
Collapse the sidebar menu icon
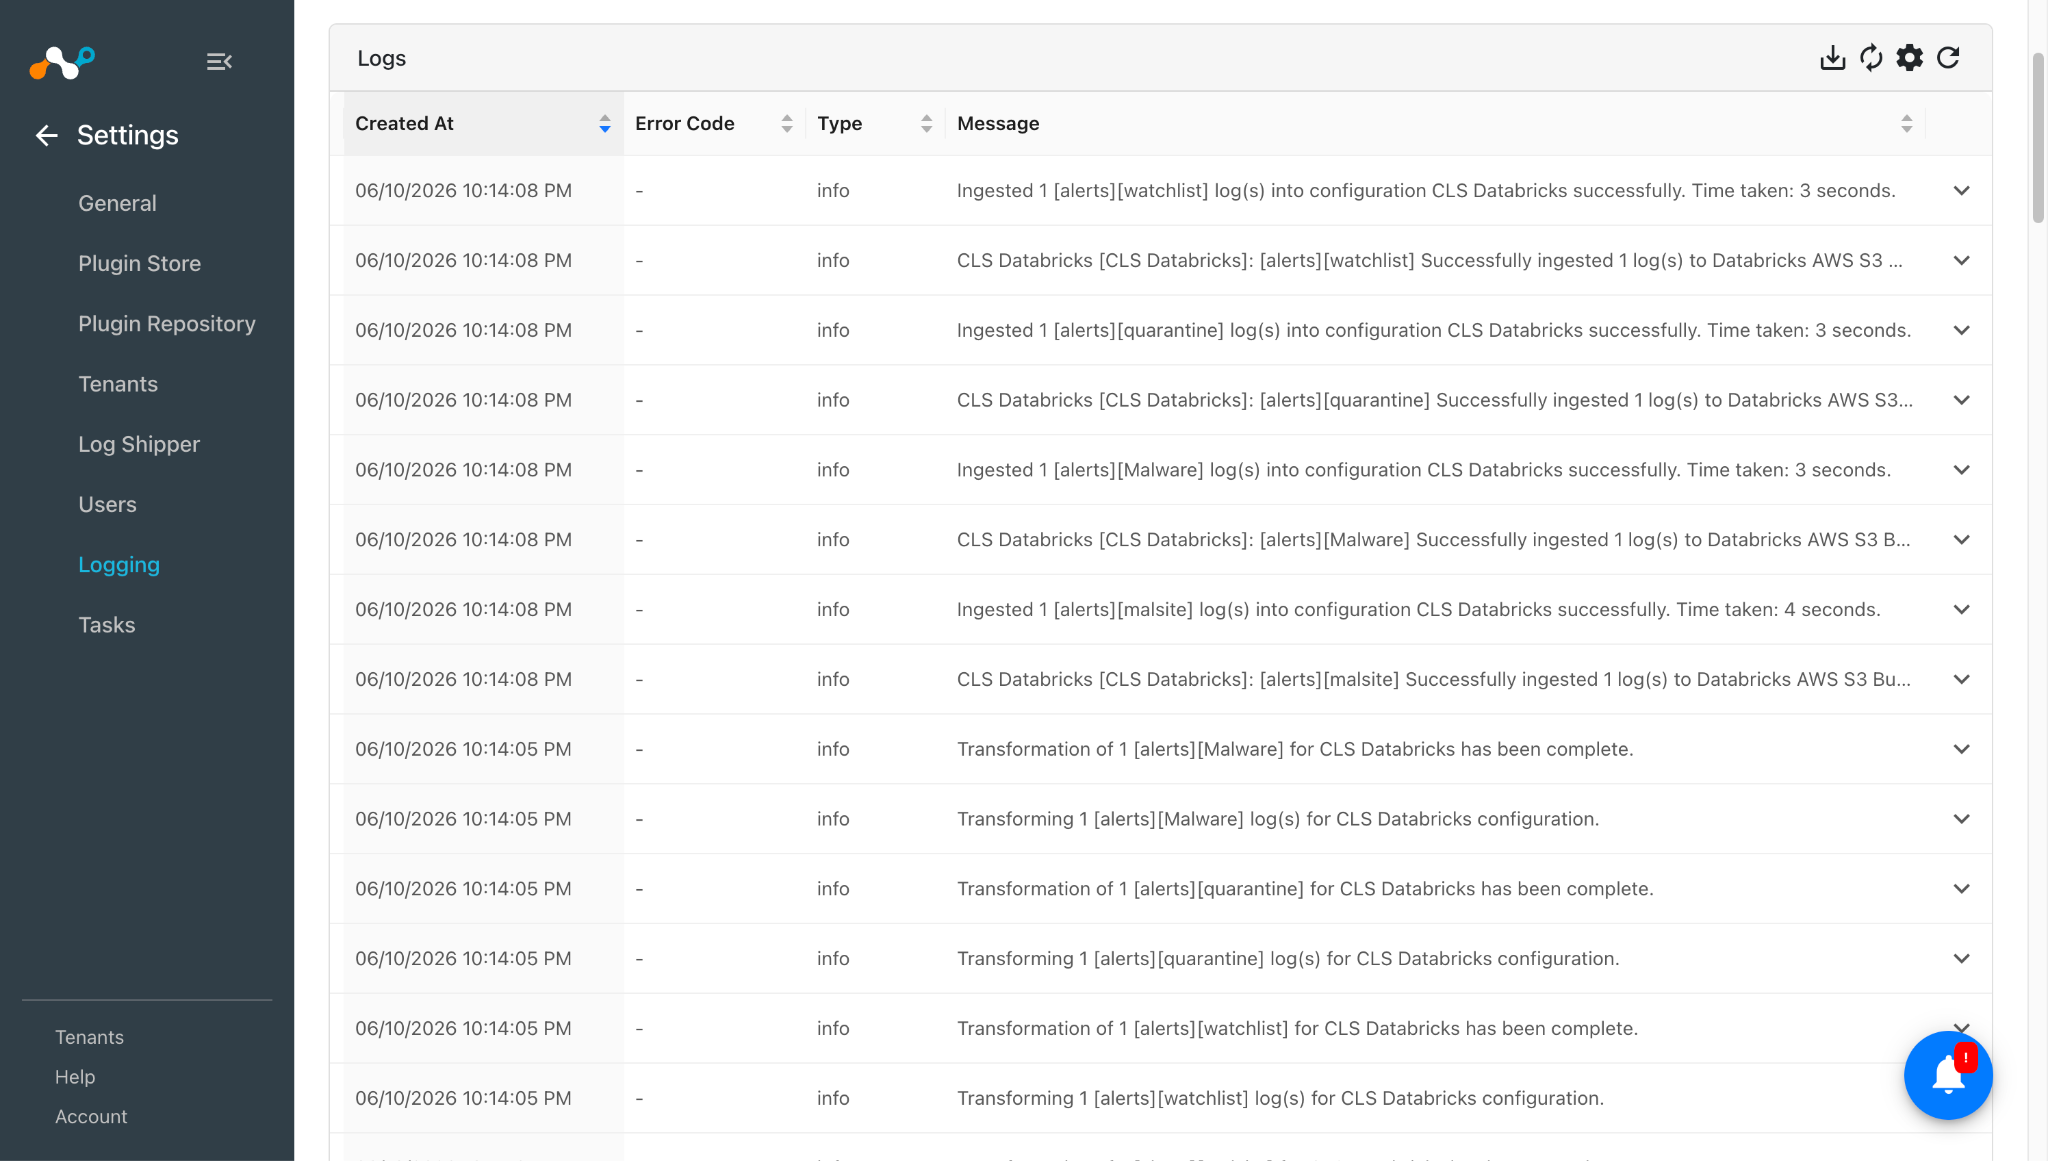(219, 62)
